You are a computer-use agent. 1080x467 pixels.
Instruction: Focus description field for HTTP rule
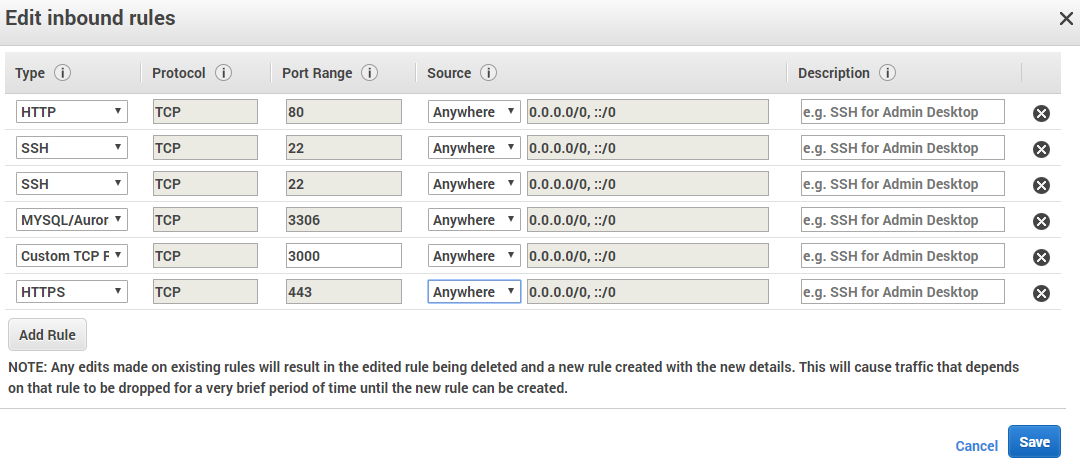point(902,112)
